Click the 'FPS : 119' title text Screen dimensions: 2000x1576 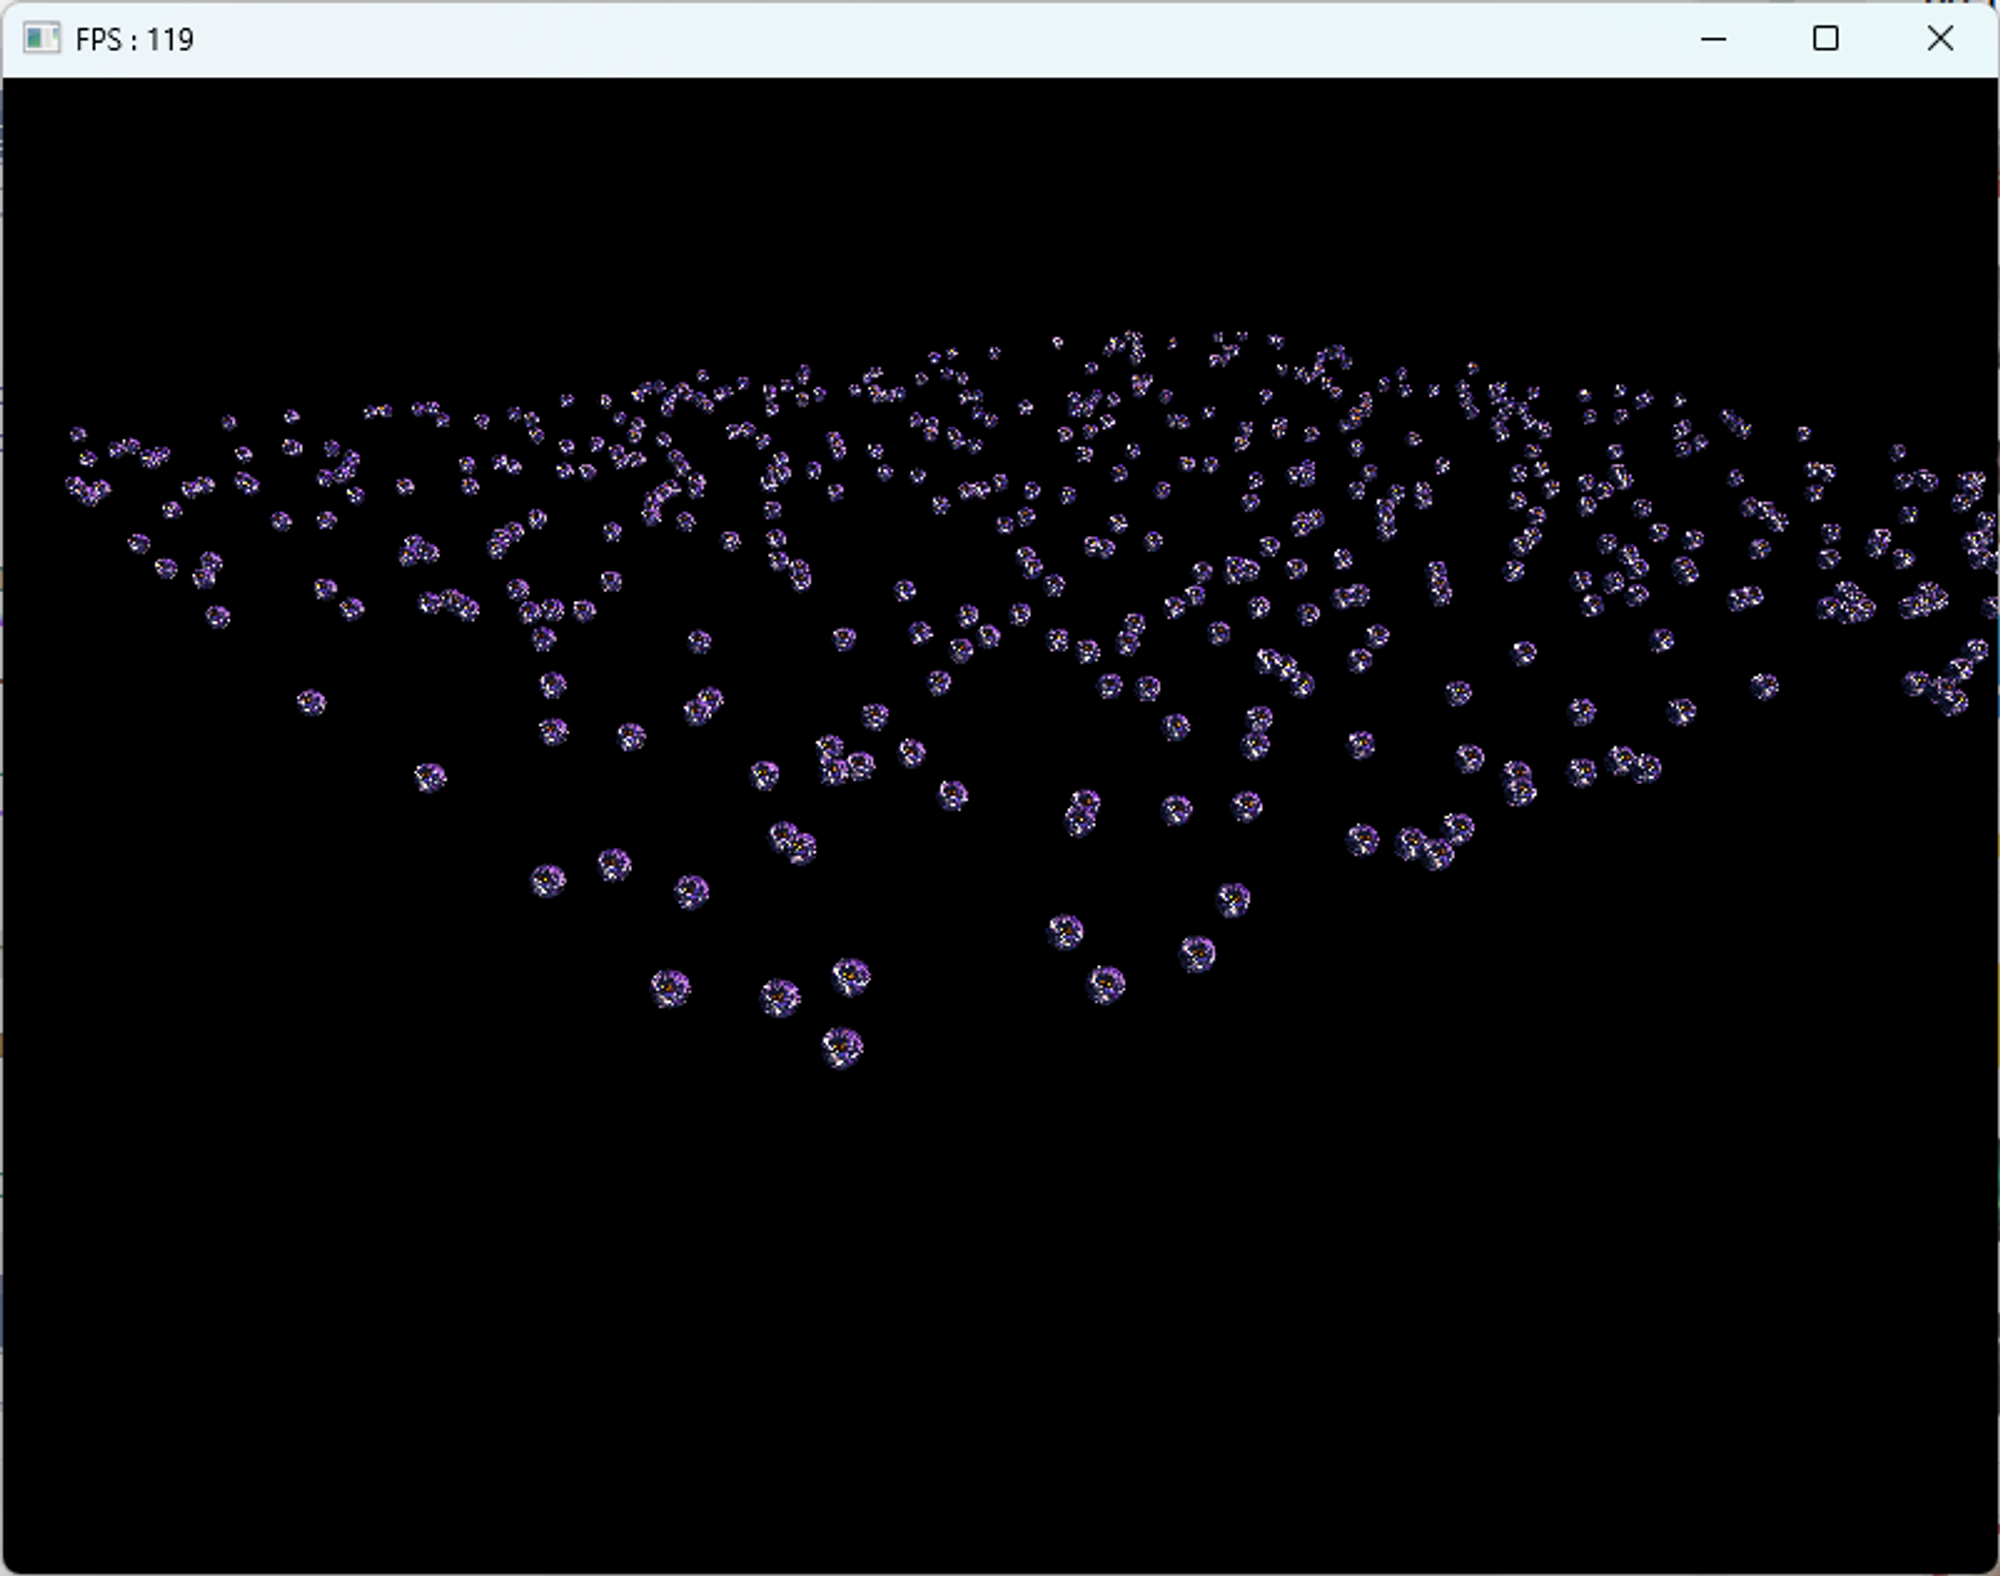(x=134, y=40)
